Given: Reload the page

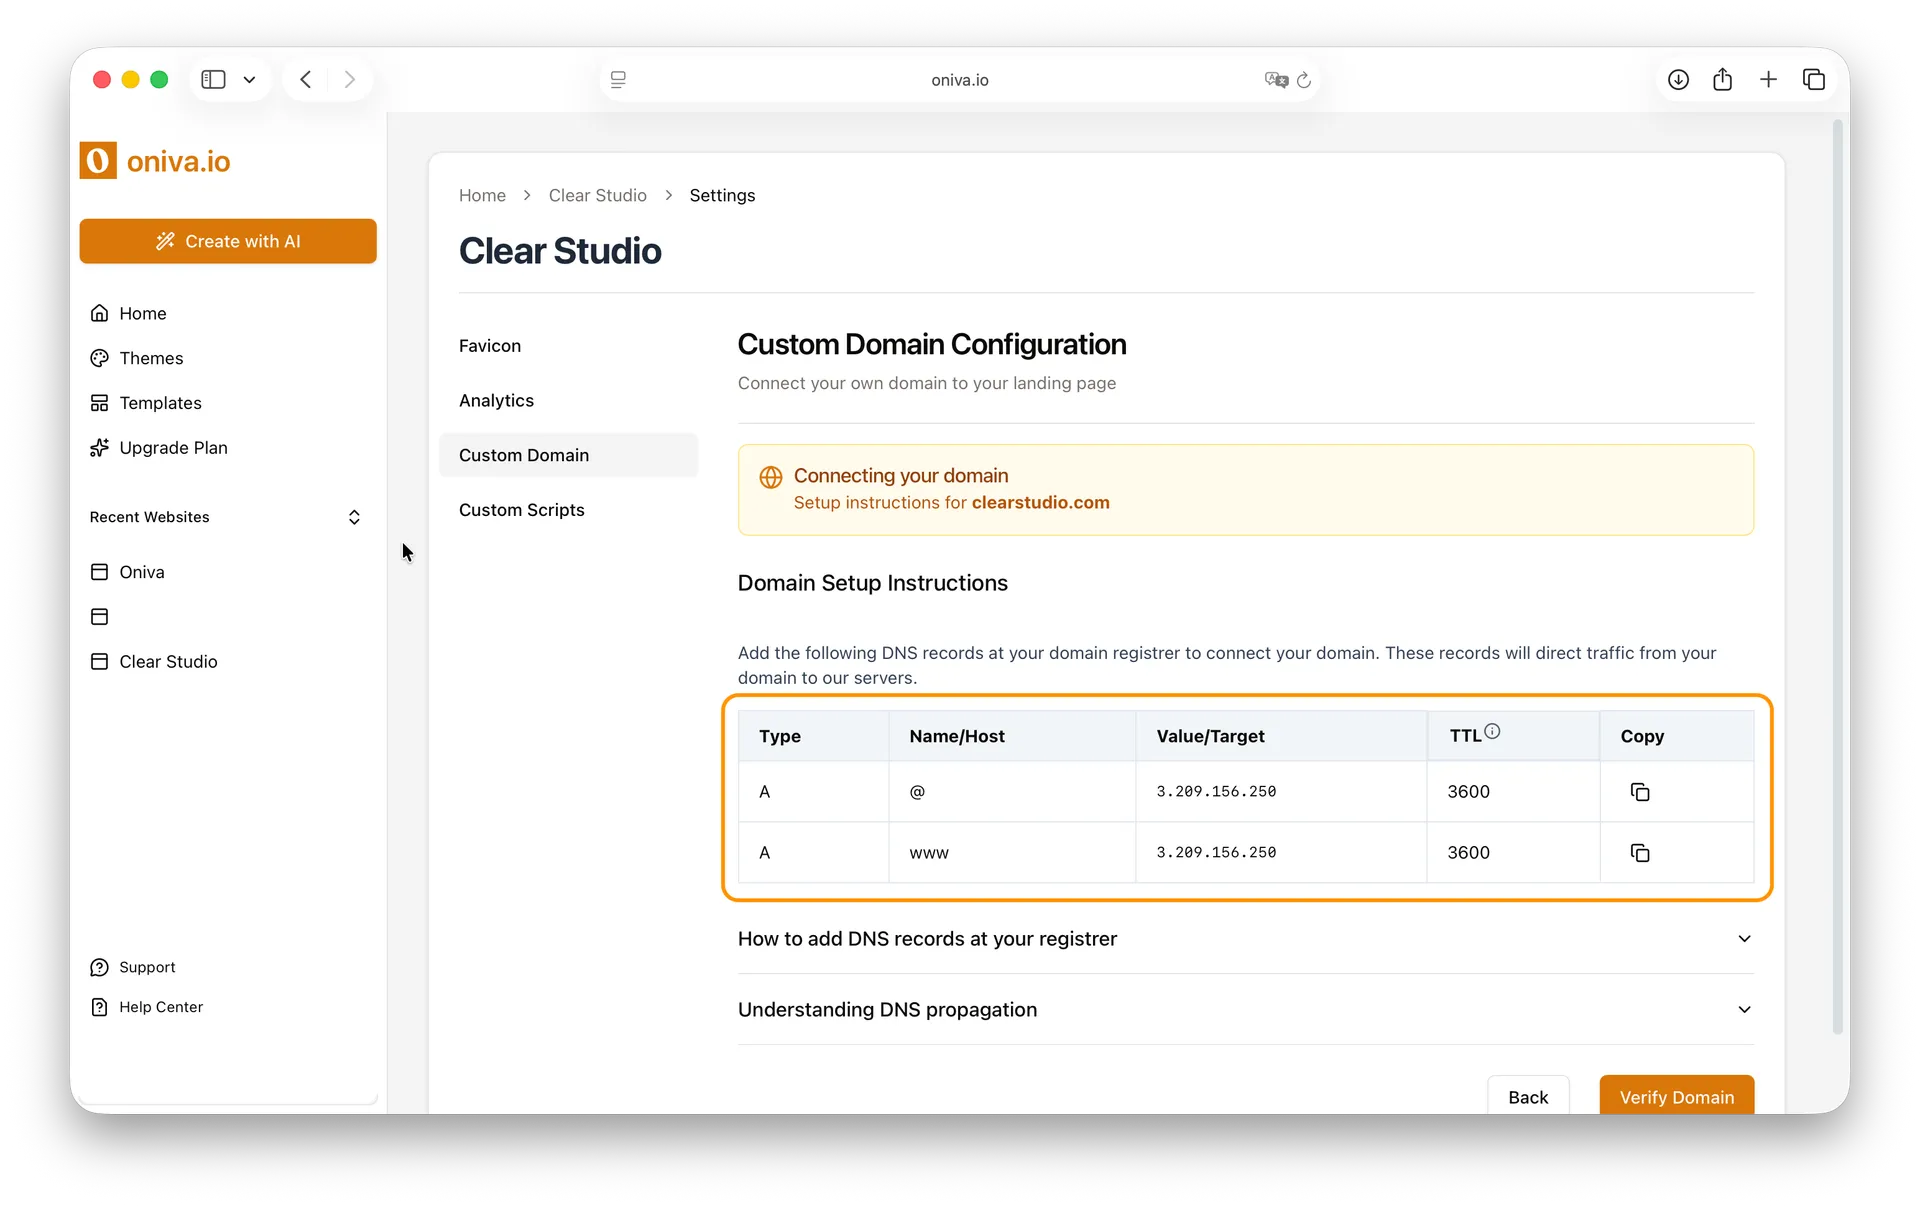Looking at the screenshot, I should pyautogui.click(x=1305, y=80).
